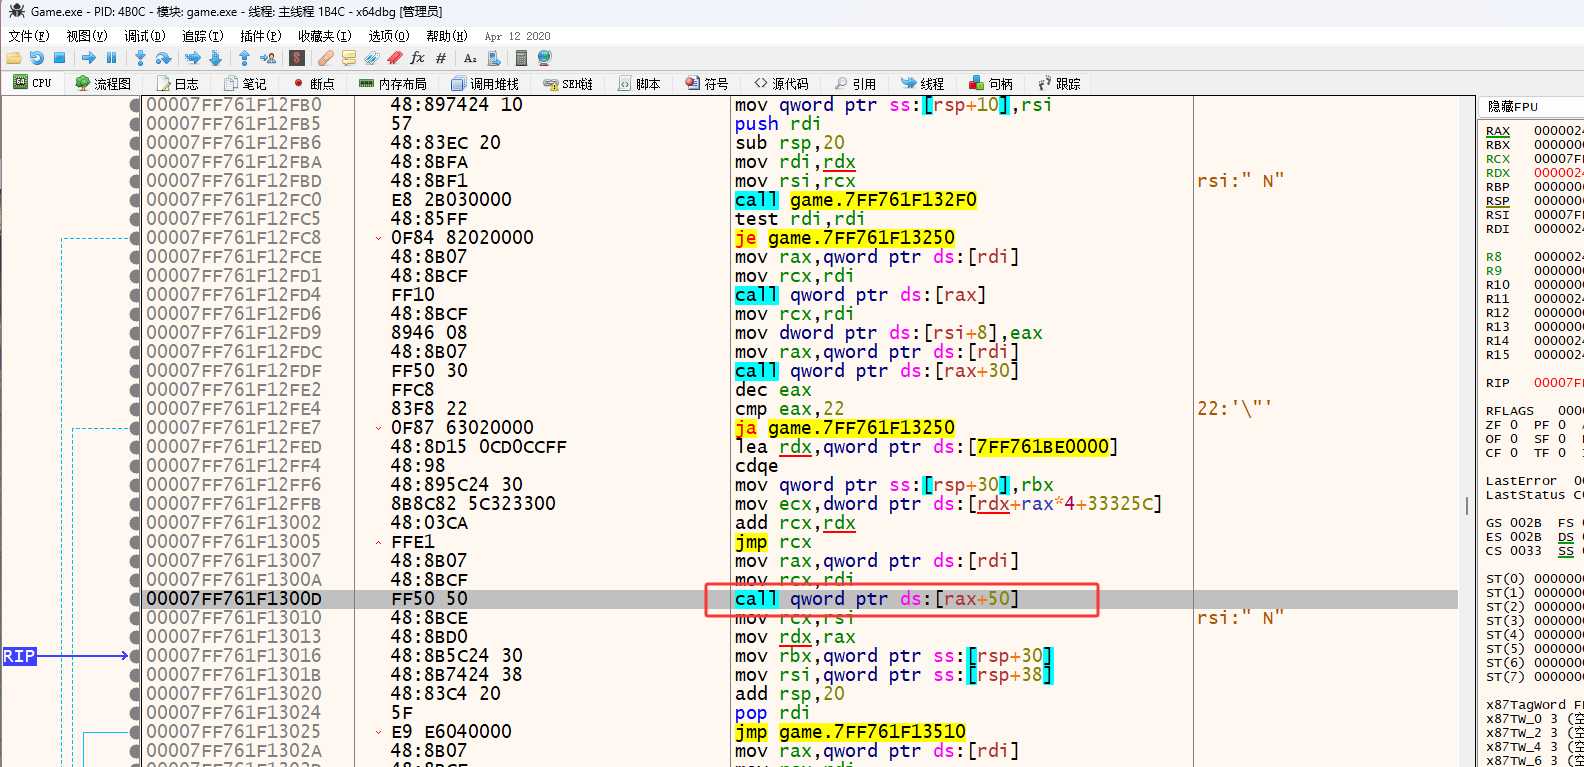
Task: Click the Run arrow icon
Action: [x=89, y=58]
